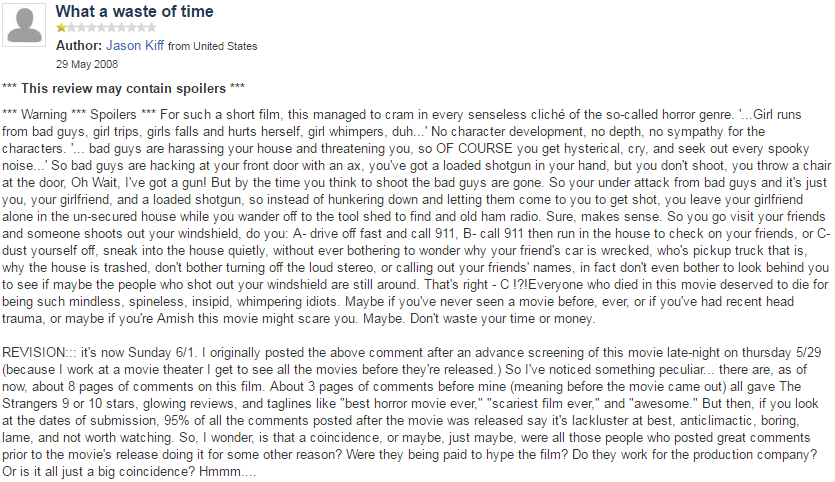Click the leading asterisks before spoiler heading
The height and width of the screenshot is (482, 835).
pos(10,87)
